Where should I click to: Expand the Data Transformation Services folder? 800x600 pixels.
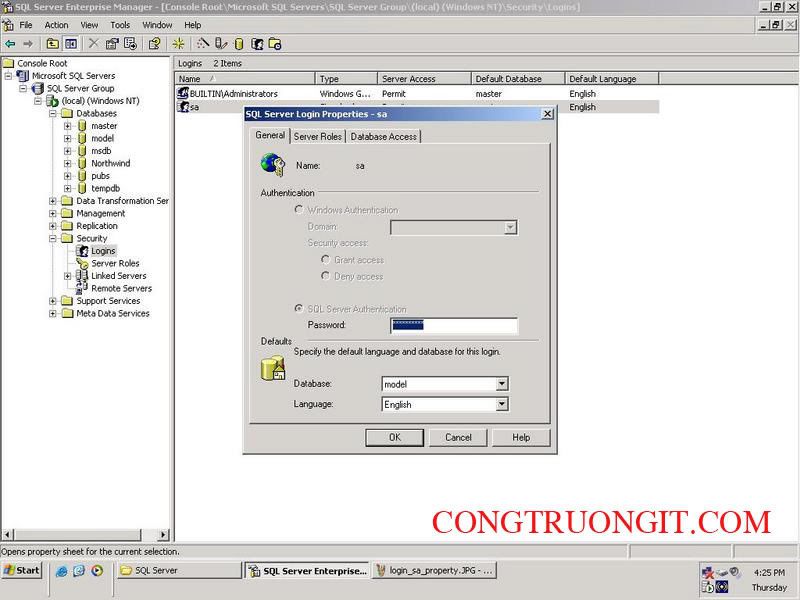pyautogui.click(x=53, y=201)
